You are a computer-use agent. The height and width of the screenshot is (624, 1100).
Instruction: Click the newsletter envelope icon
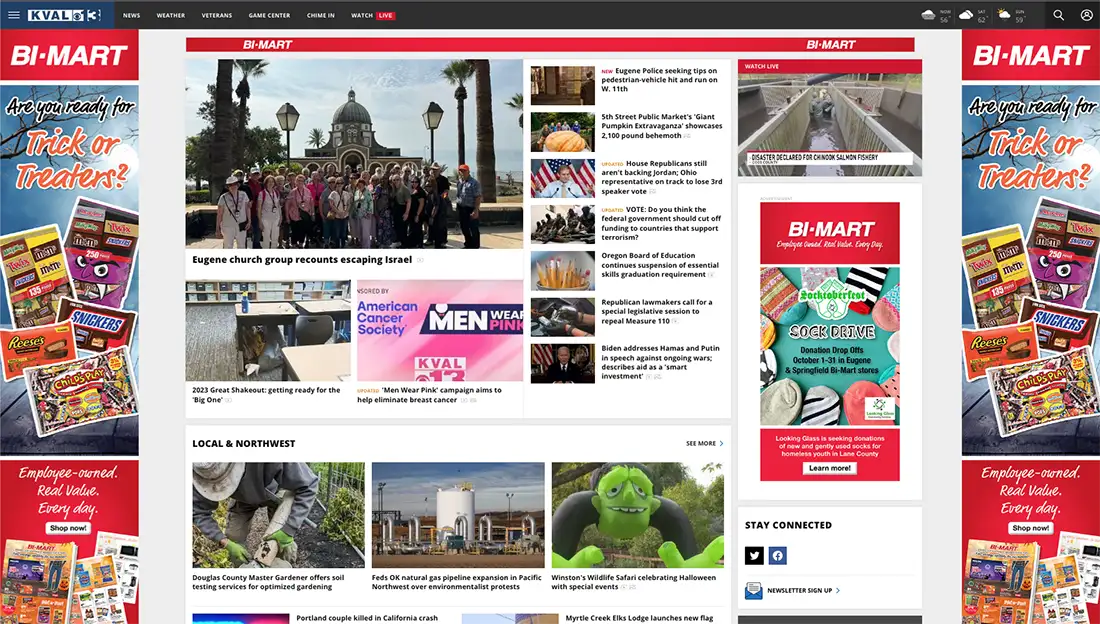pos(753,590)
